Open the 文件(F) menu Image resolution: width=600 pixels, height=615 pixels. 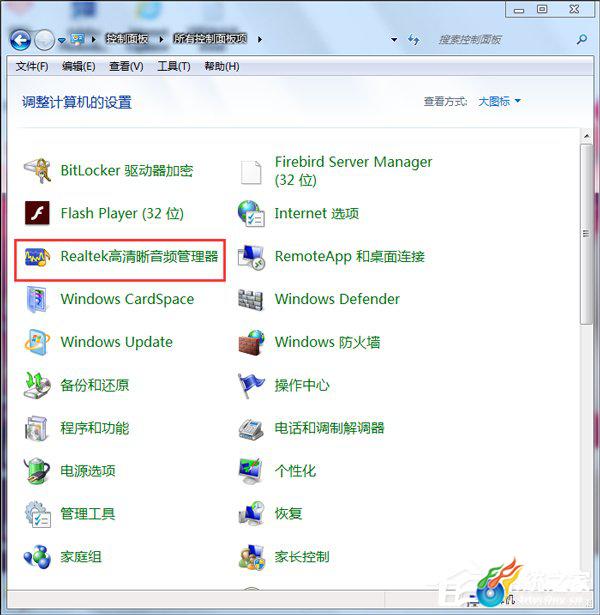click(x=32, y=66)
